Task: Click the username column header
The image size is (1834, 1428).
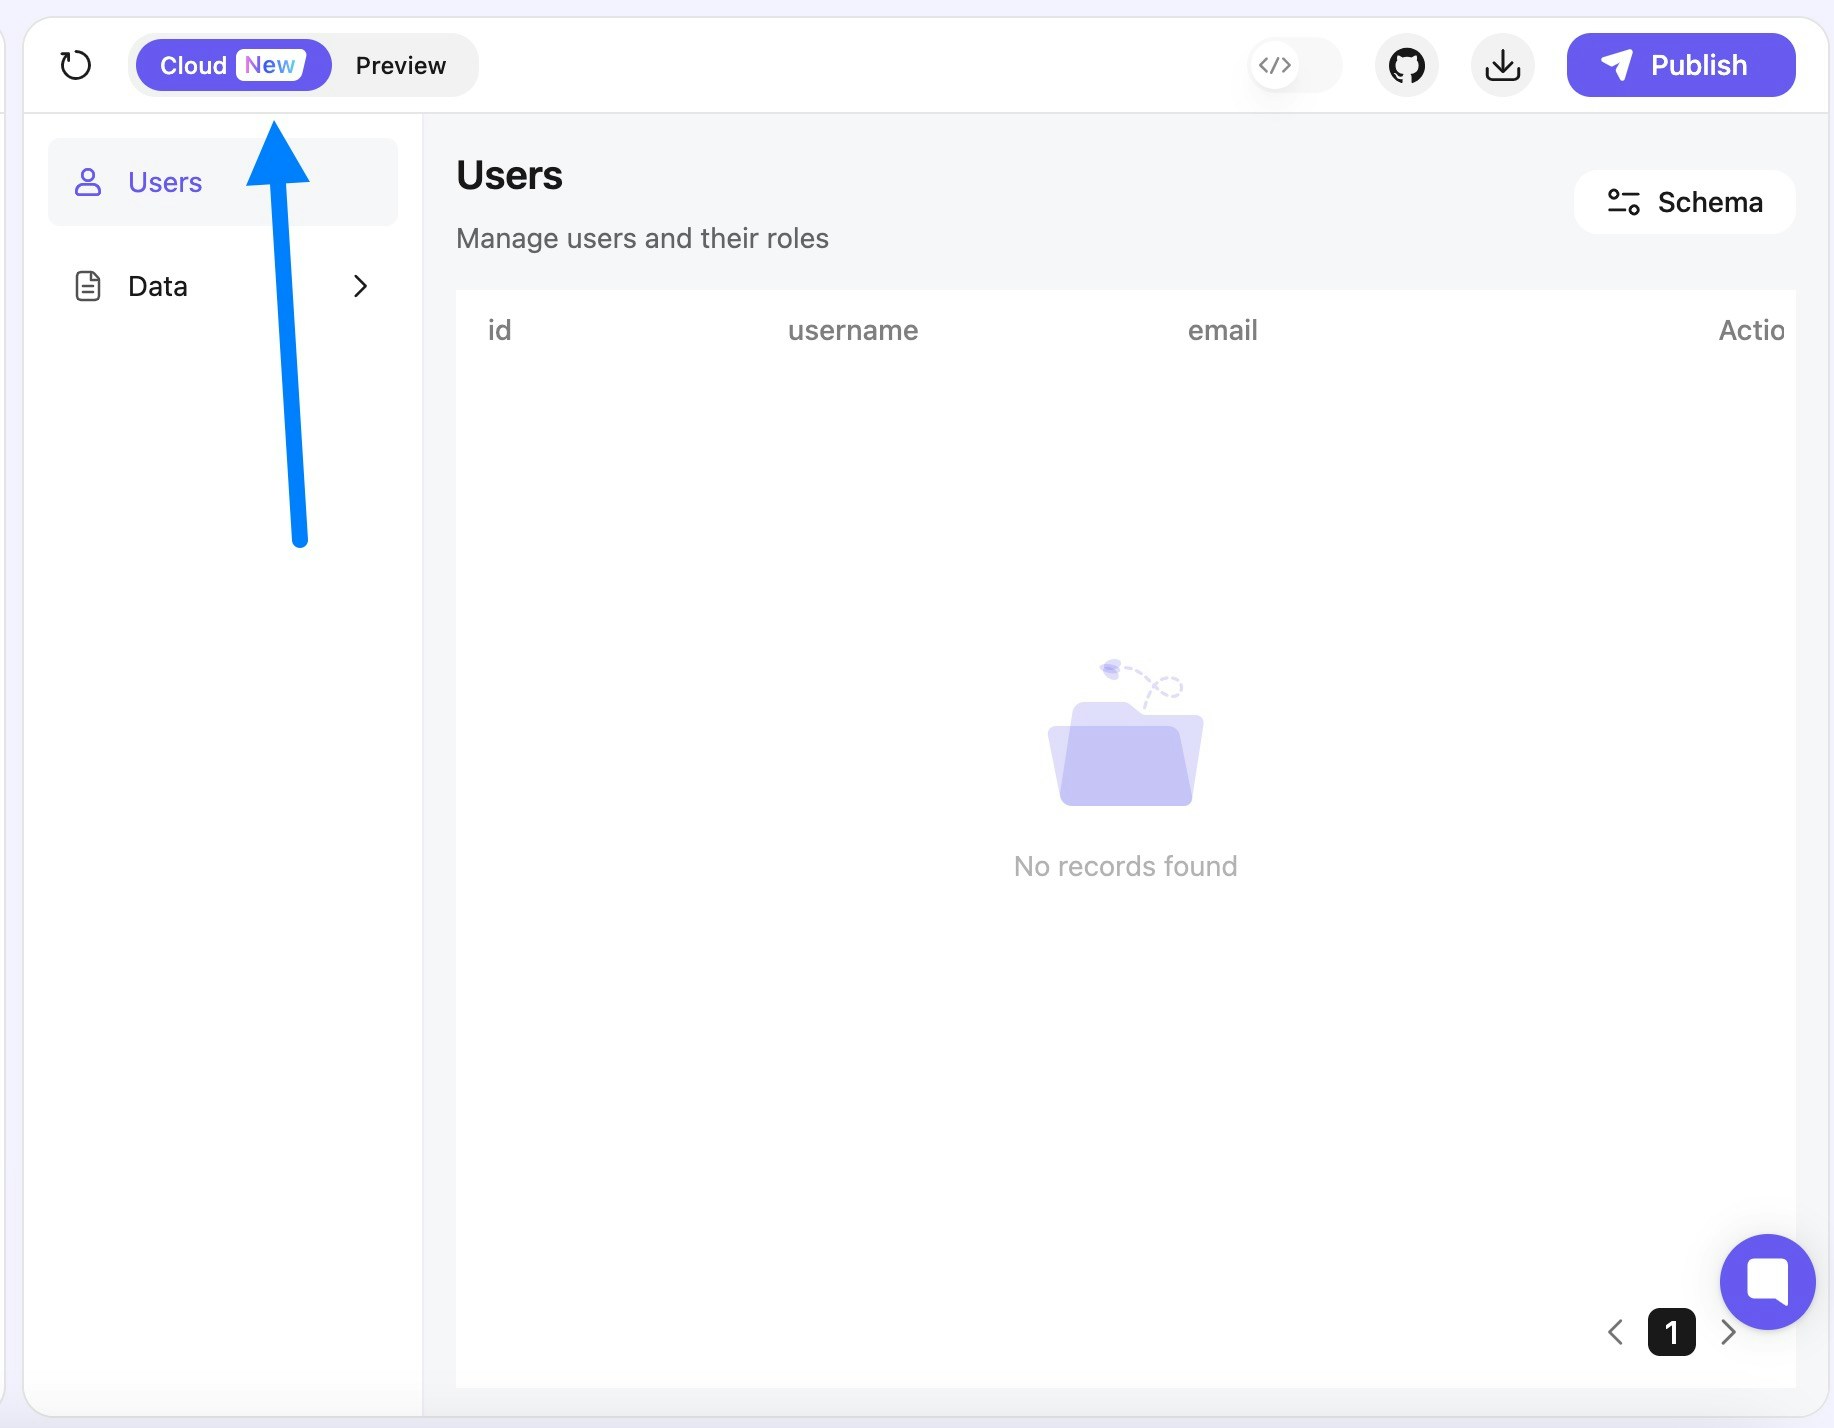Action: (x=852, y=330)
